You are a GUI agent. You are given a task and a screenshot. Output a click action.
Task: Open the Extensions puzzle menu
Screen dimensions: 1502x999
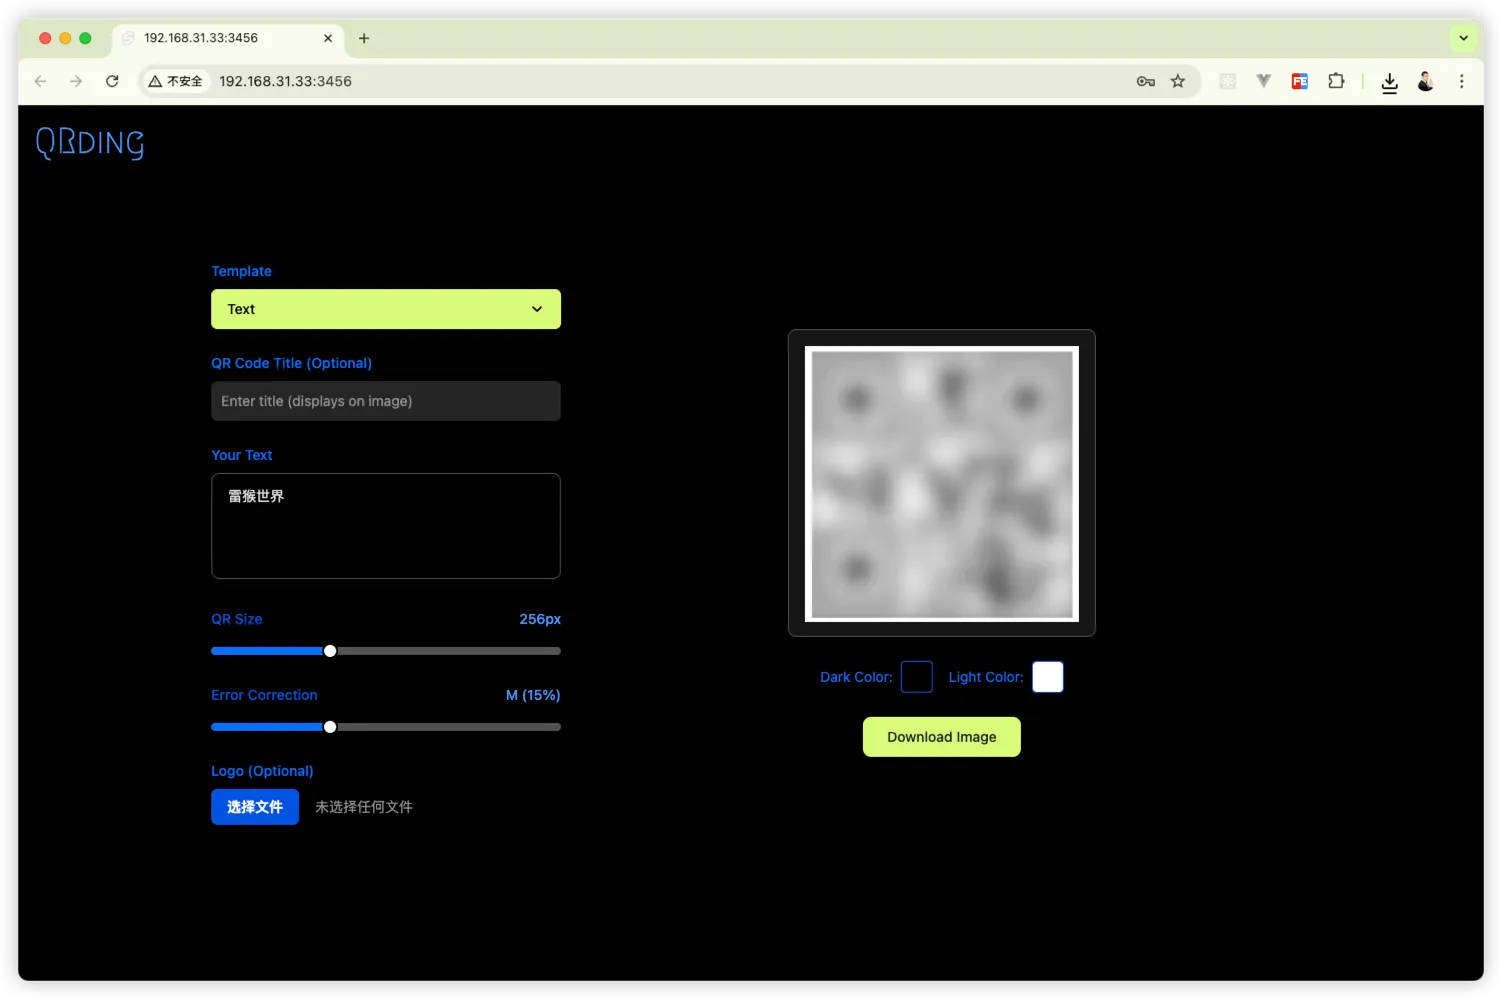[1336, 81]
